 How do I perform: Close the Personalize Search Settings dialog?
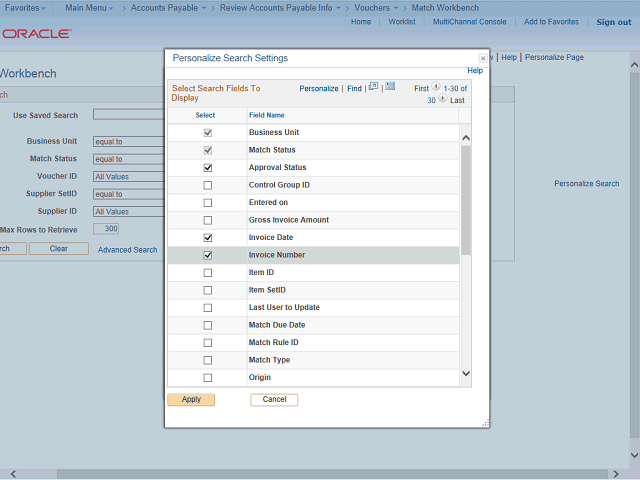pyautogui.click(x=483, y=58)
